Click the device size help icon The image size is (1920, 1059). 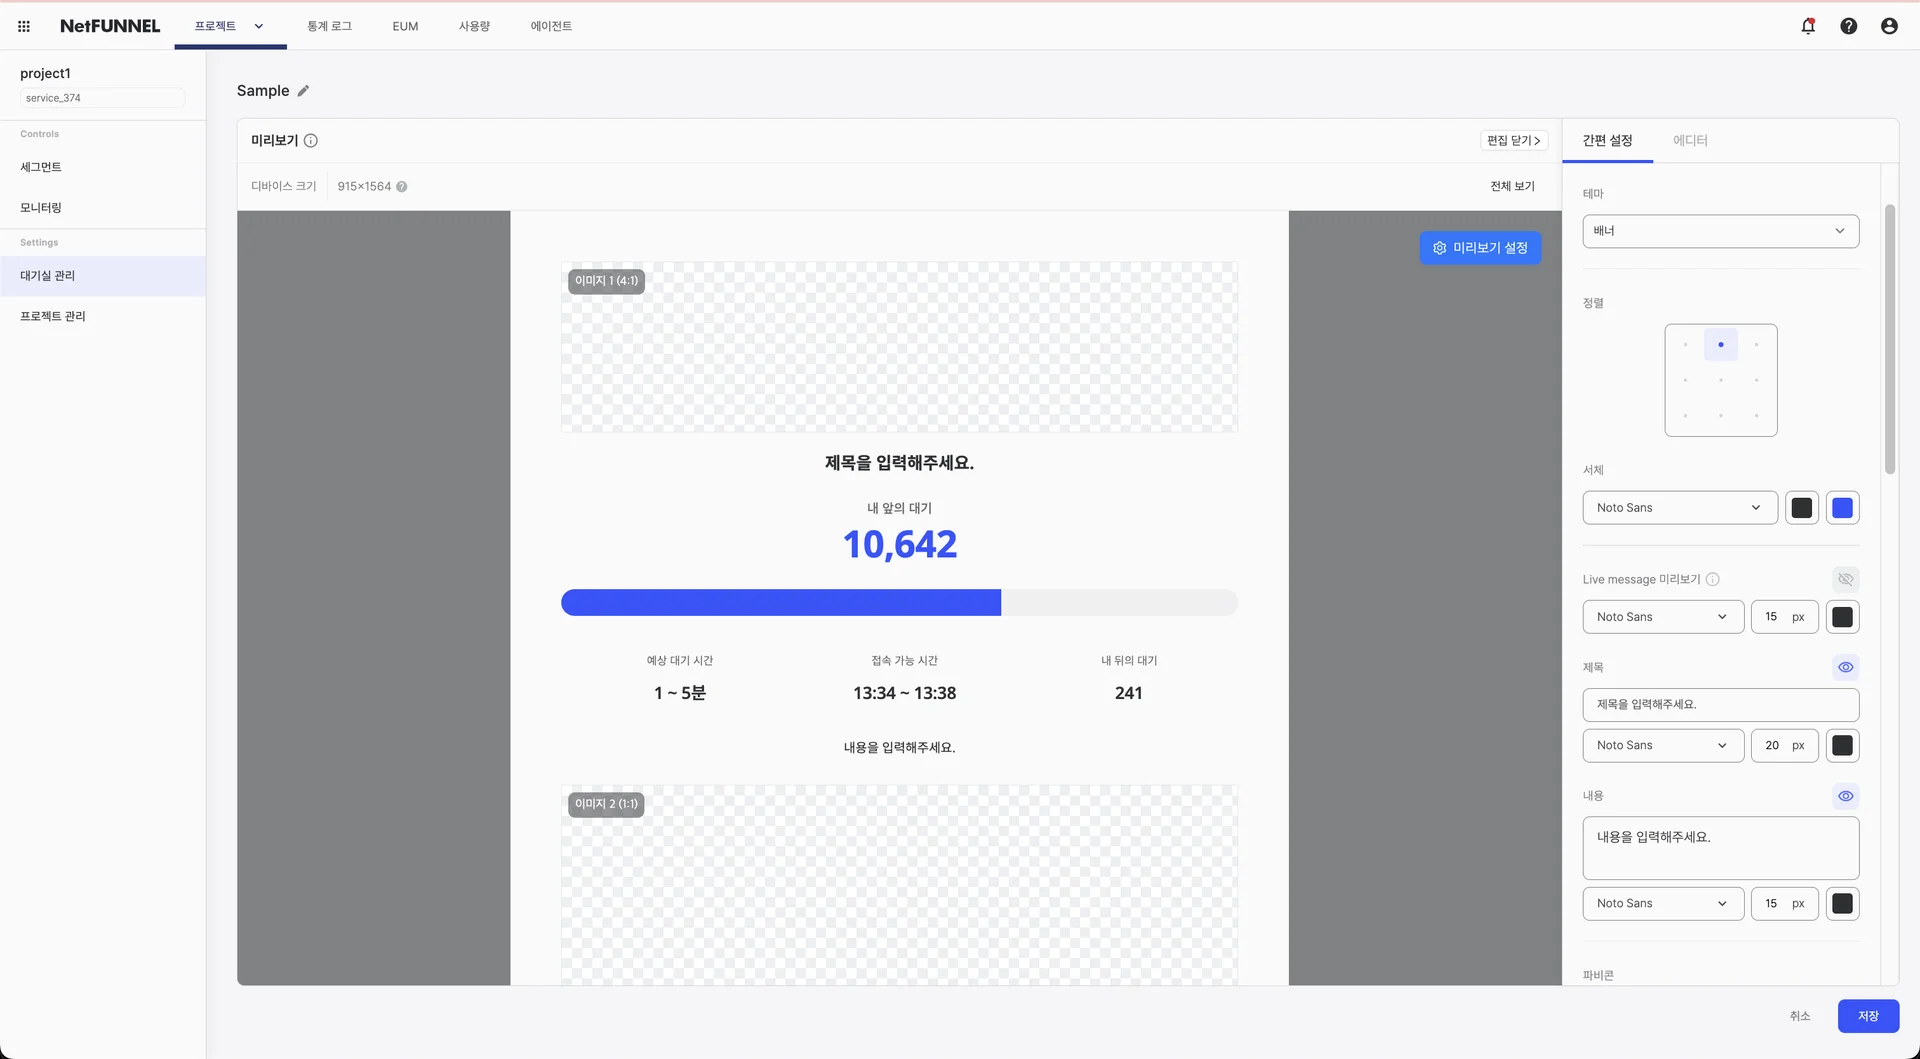[x=401, y=187]
